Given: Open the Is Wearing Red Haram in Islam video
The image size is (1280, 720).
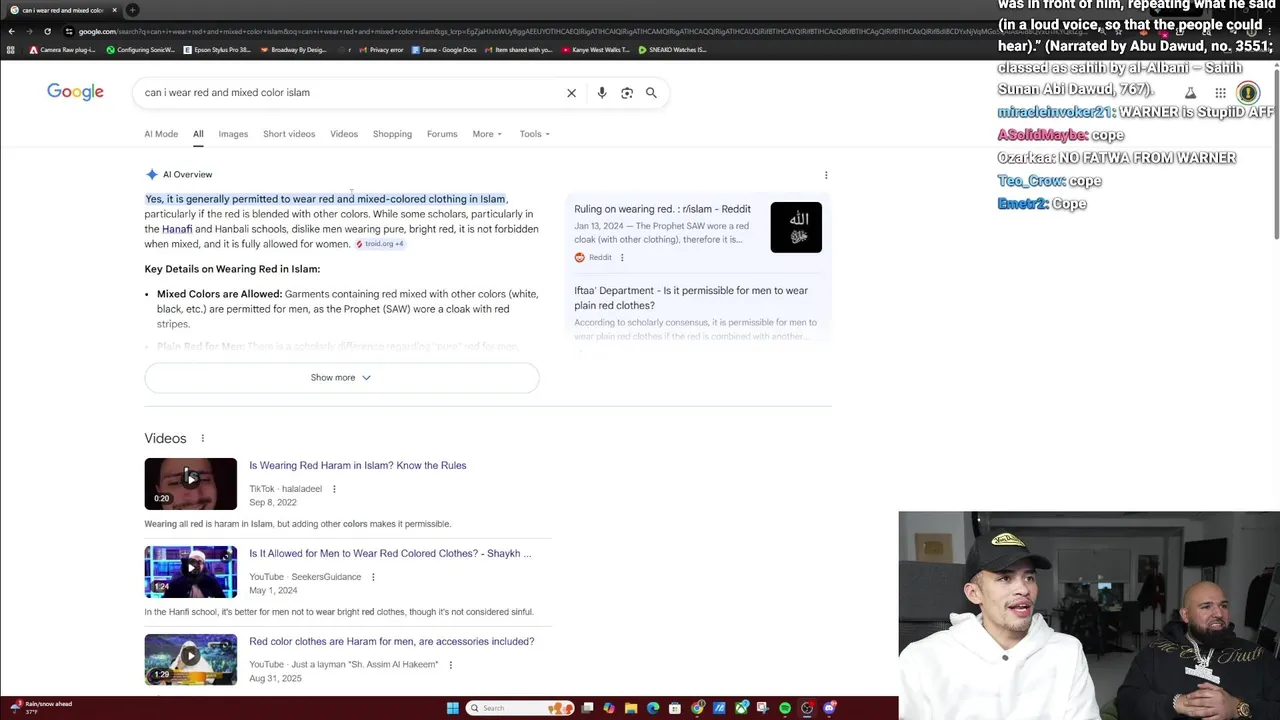Looking at the screenshot, I should (357, 465).
